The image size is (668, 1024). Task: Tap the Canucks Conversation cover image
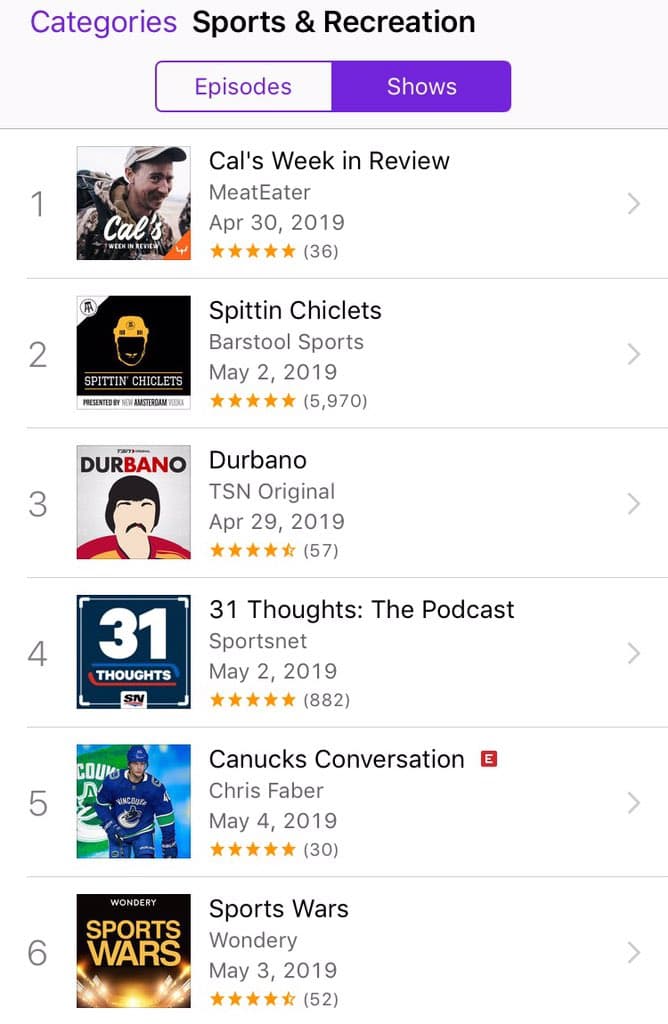[133, 801]
